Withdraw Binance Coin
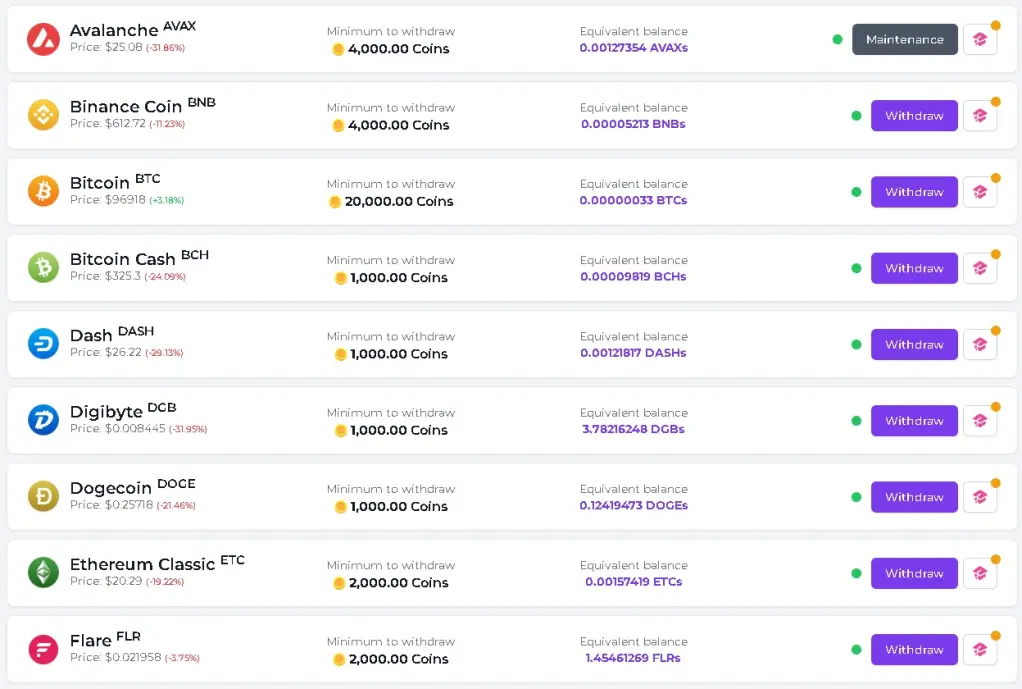The width and height of the screenshot is (1022, 689). [914, 115]
